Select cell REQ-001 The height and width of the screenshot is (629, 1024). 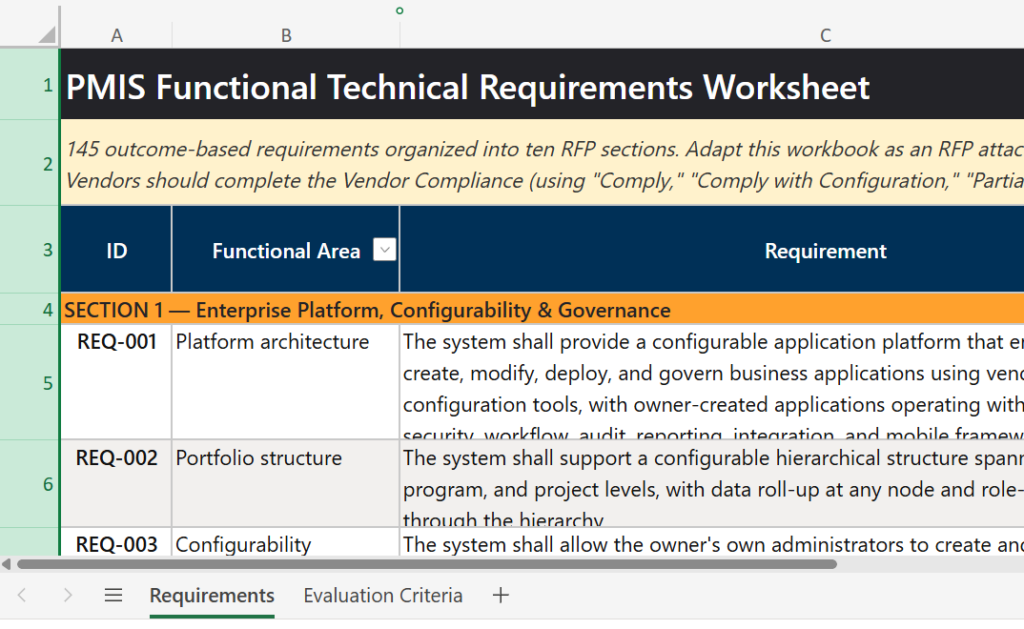tap(116, 382)
